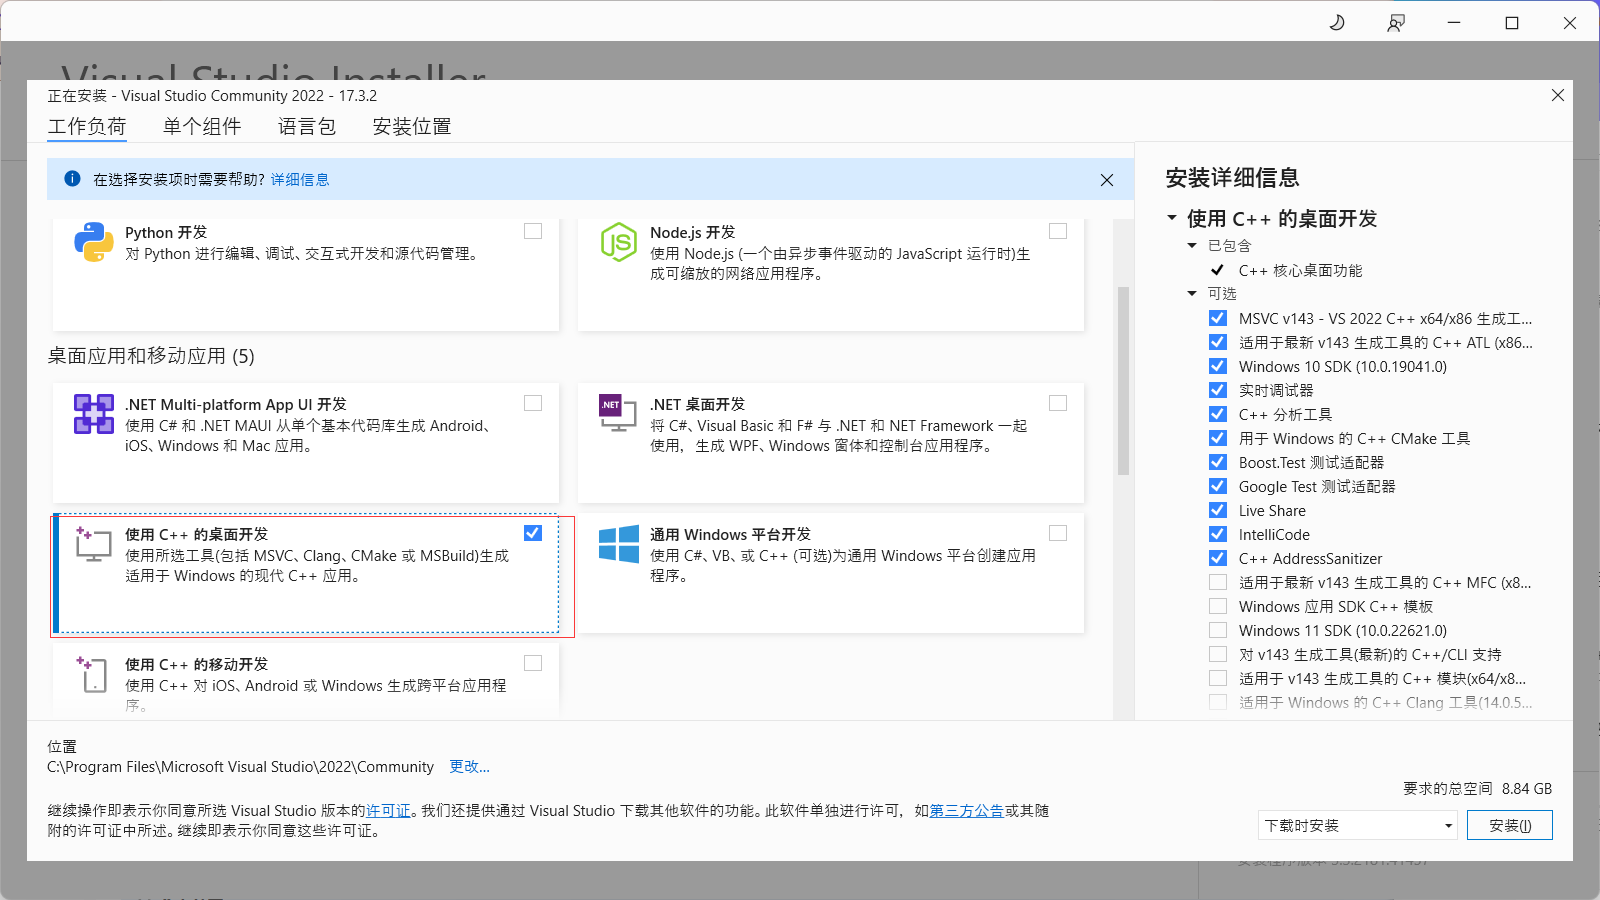Click the 8.84 GB total space value
The width and height of the screenshot is (1600, 900).
[x=1527, y=789]
